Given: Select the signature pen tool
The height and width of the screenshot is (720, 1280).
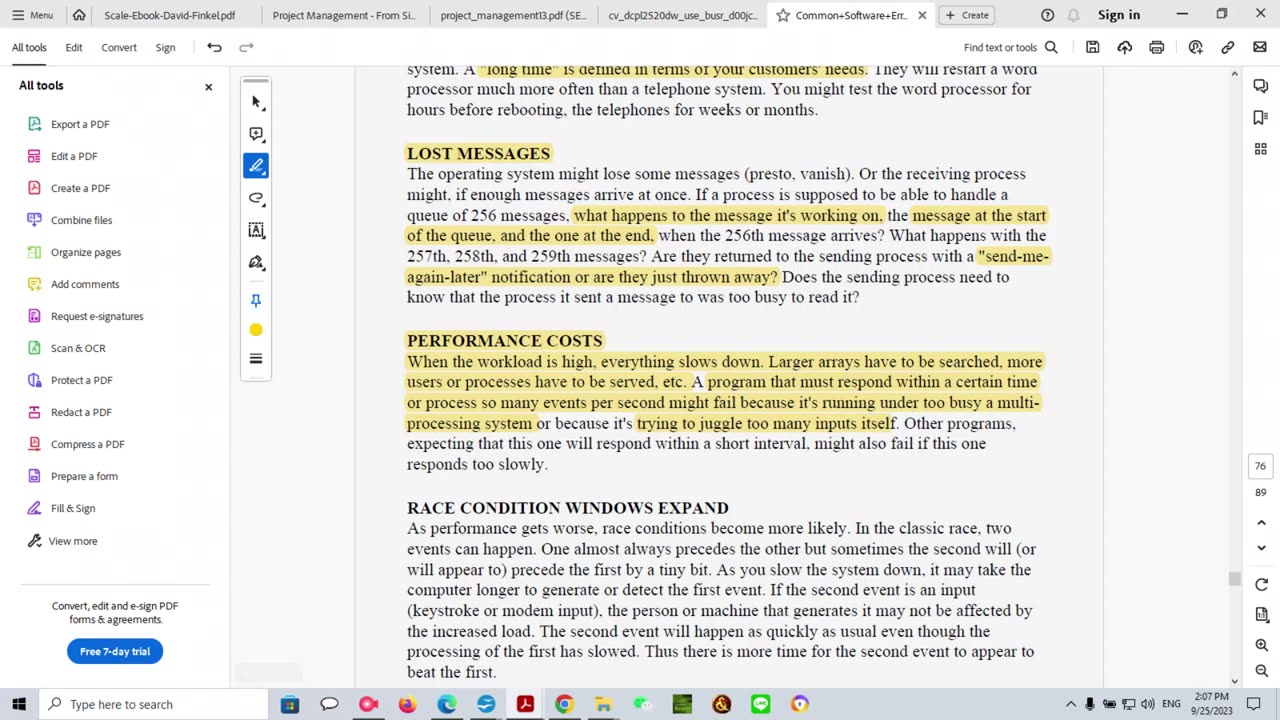Looking at the screenshot, I should pyautogui.click(x=256, y=263).
